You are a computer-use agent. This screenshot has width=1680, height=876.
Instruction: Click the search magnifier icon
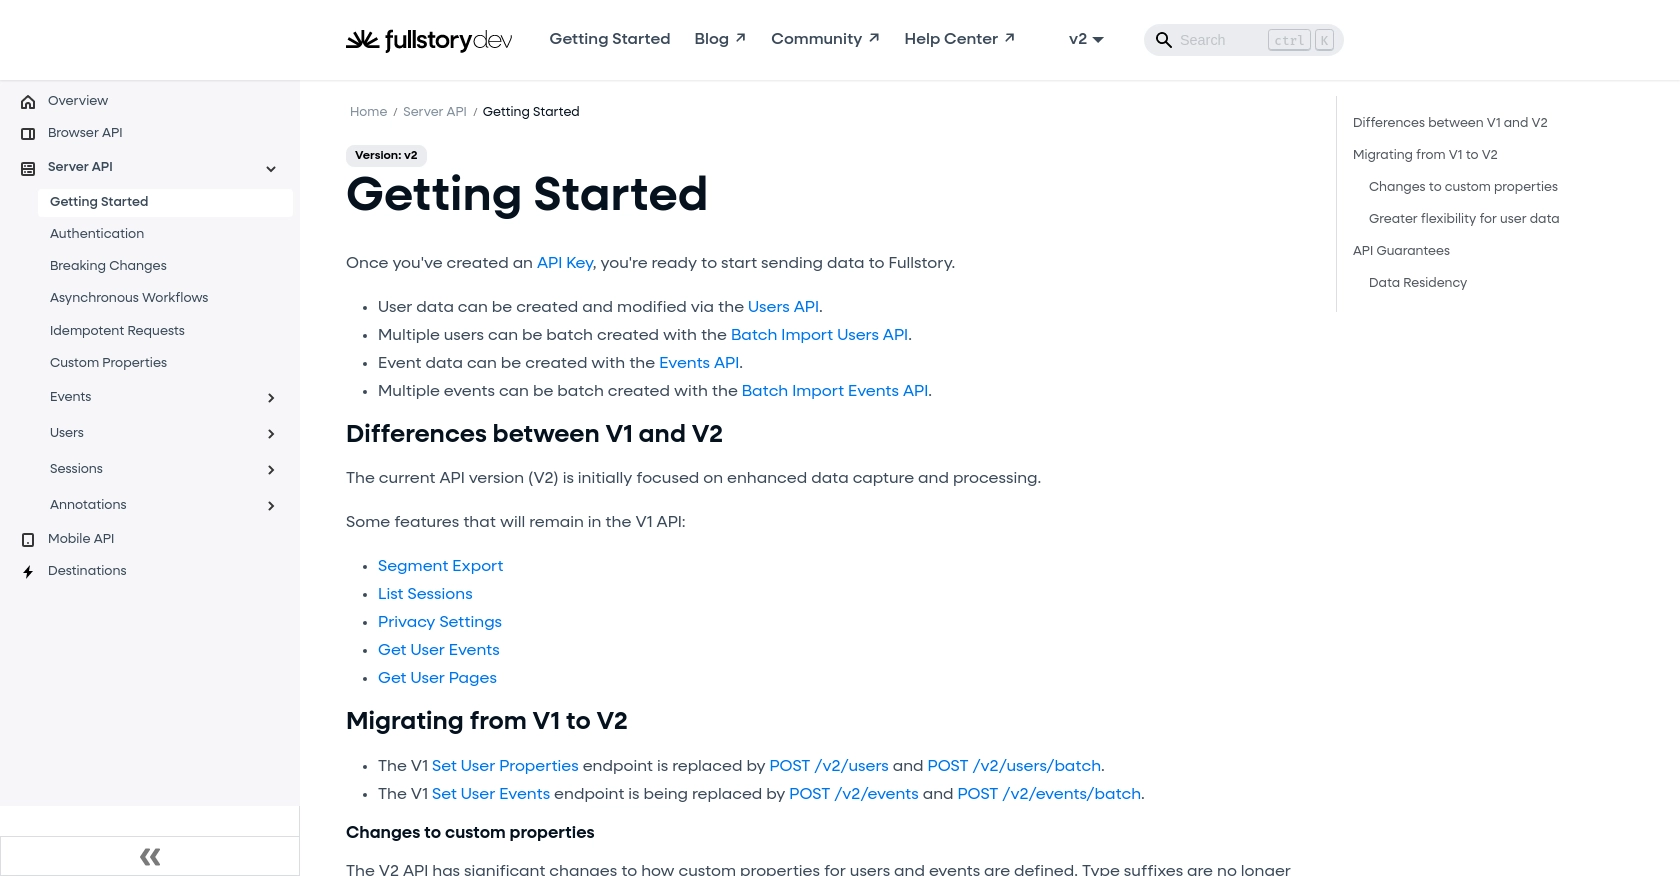click(1163, 40)
